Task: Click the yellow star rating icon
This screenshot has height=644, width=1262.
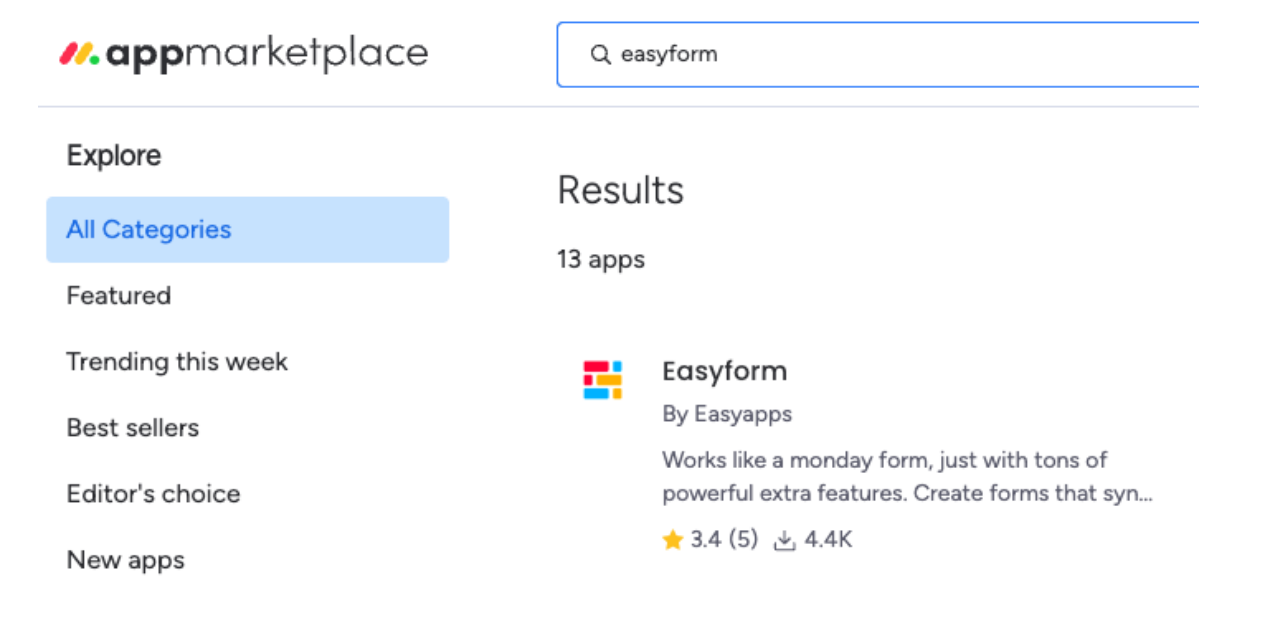Action: [x=673, y=539]
